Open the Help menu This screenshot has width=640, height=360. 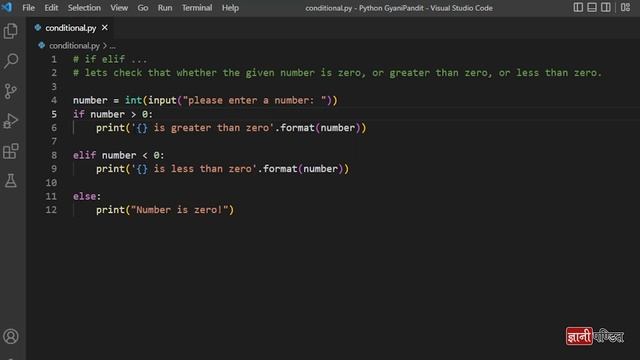click(230, 8)
